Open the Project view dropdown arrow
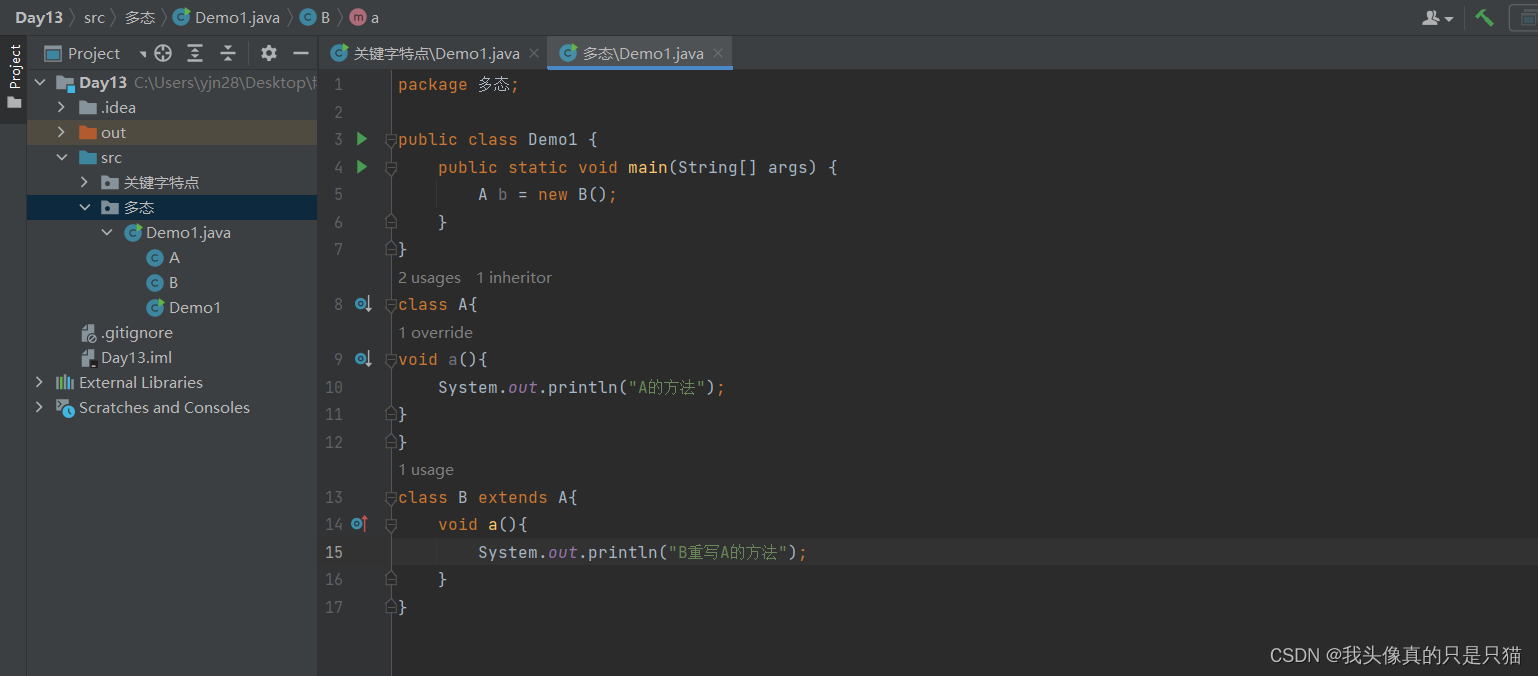This screenshot has width=1538, height=676. [x=143, y=54]
